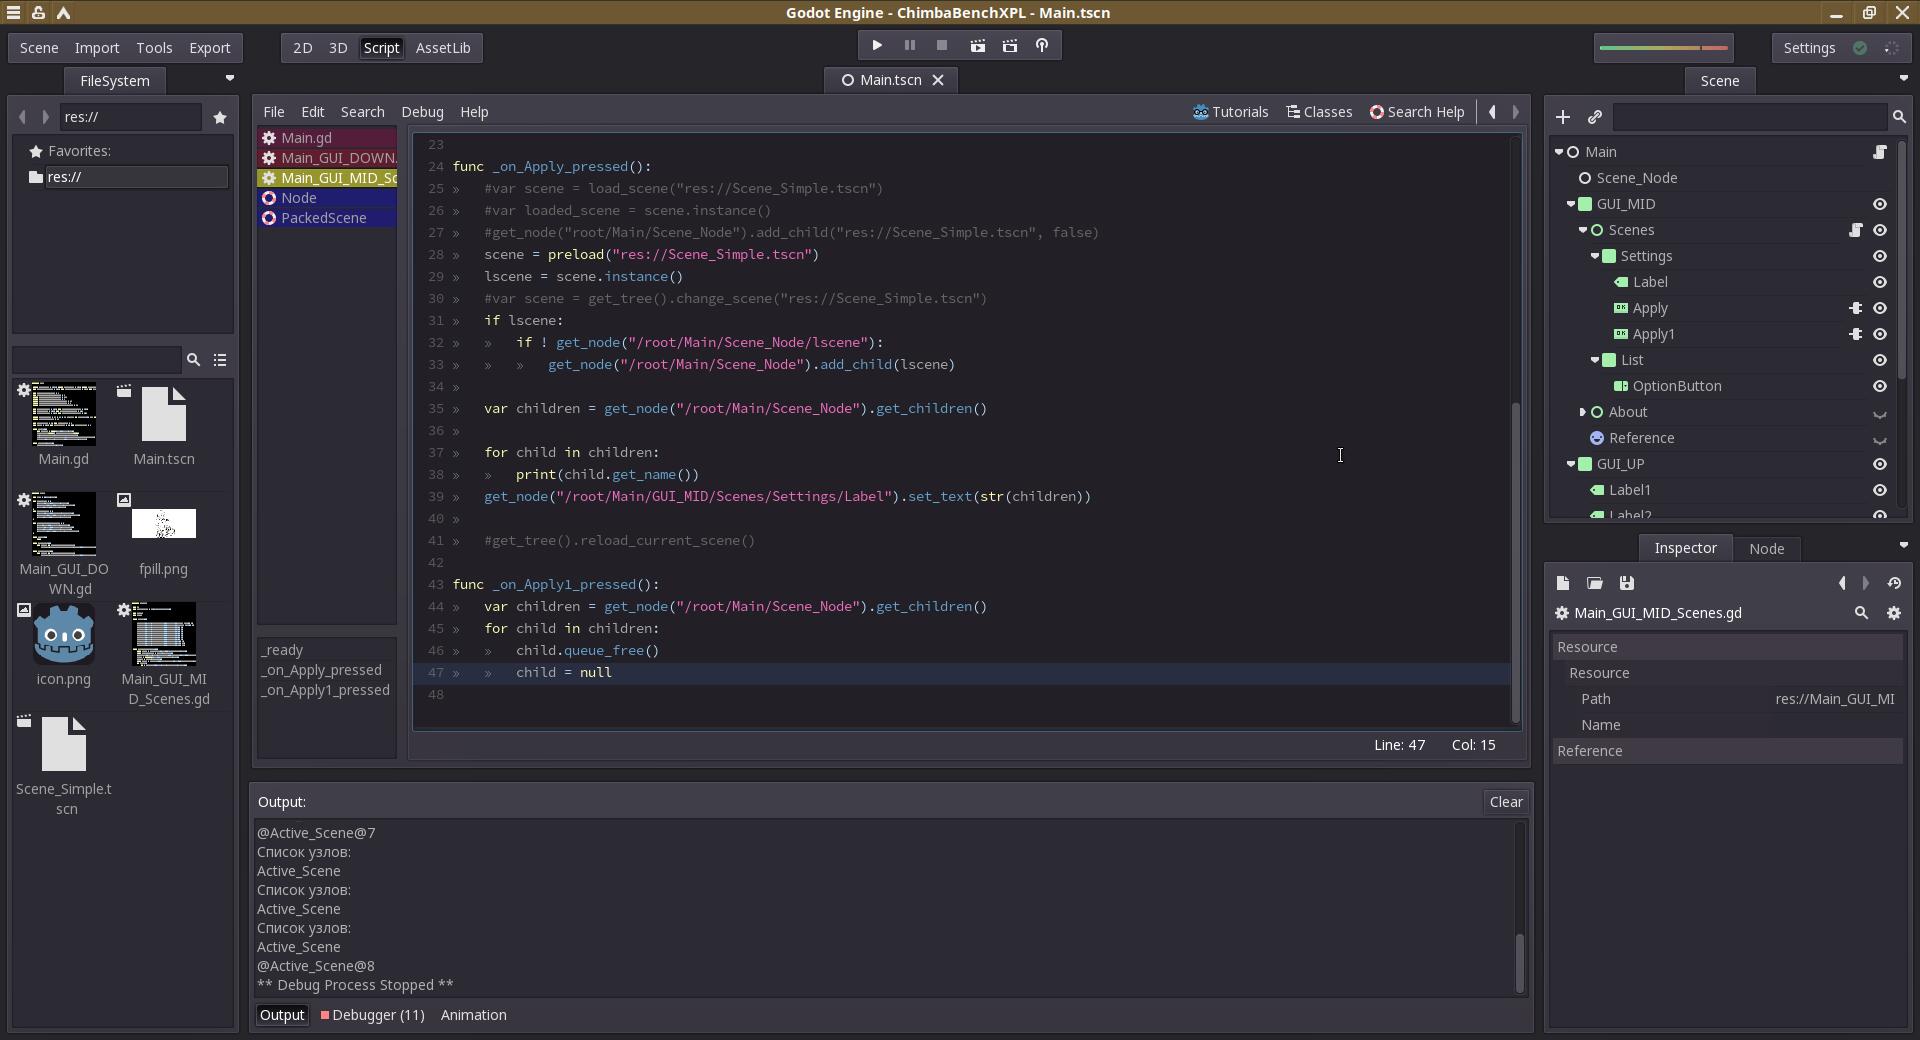Open the Debug menu in script editor
This screenshot has height=1040, width=1920.
422,112
